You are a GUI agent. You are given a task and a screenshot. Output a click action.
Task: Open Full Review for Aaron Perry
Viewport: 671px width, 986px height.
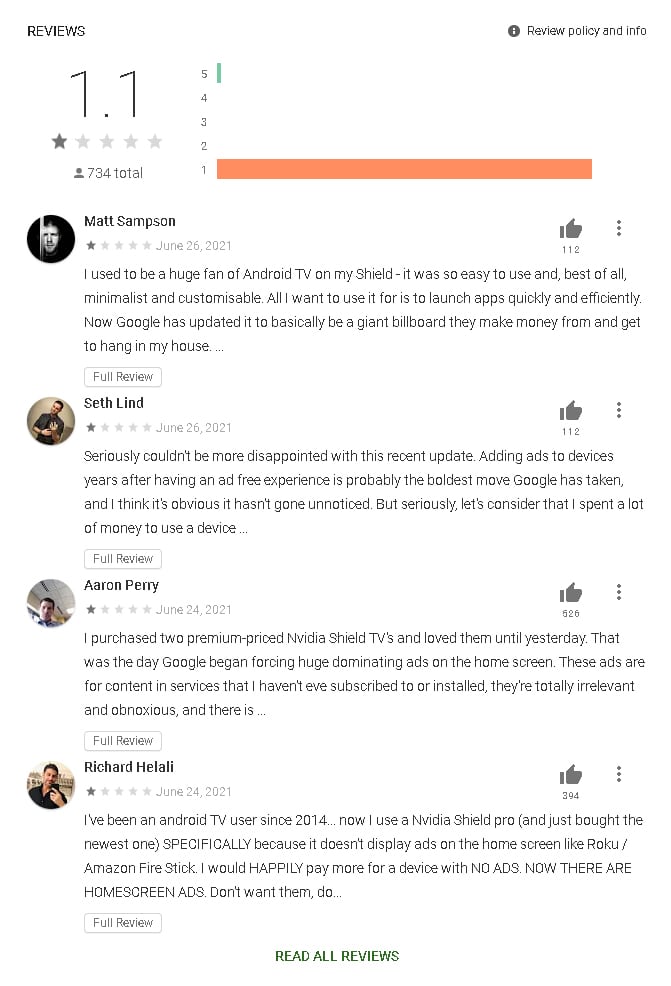tap(123, 741)
